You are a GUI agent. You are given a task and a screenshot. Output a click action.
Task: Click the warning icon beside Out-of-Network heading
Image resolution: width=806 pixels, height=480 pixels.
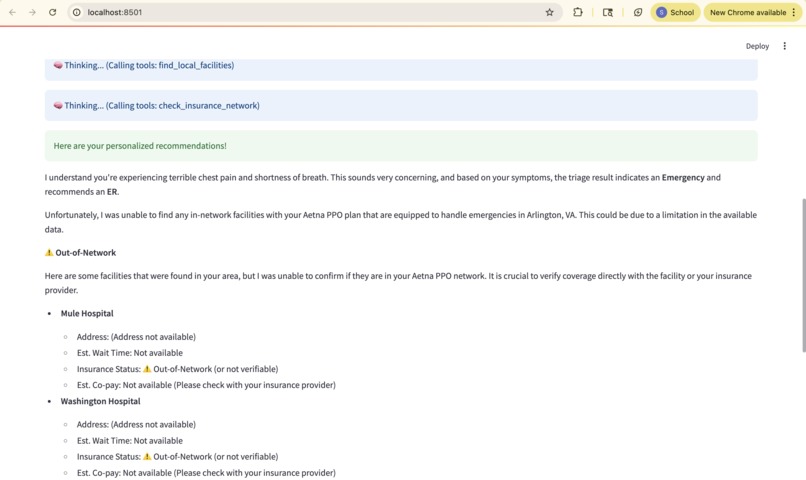point(49,253)
